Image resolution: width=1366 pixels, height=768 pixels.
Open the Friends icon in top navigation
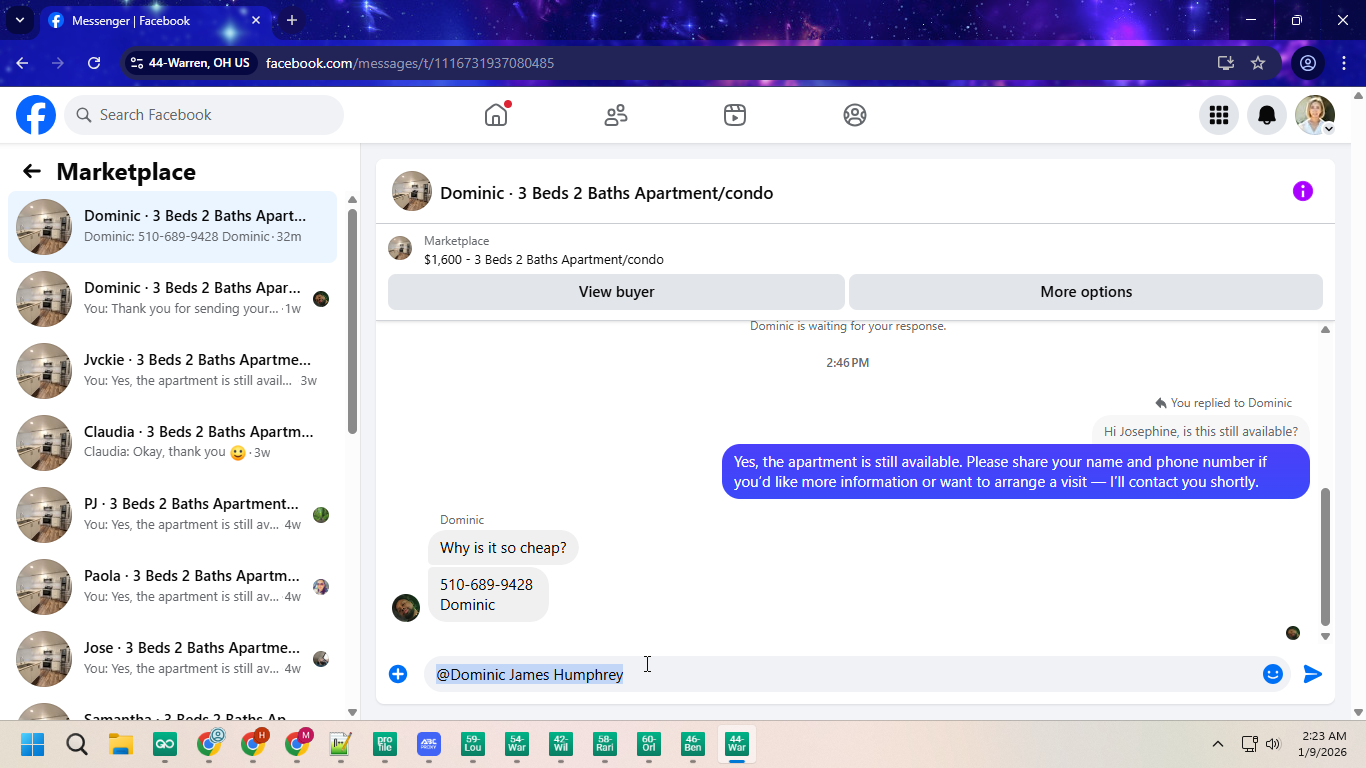(616, 115)
